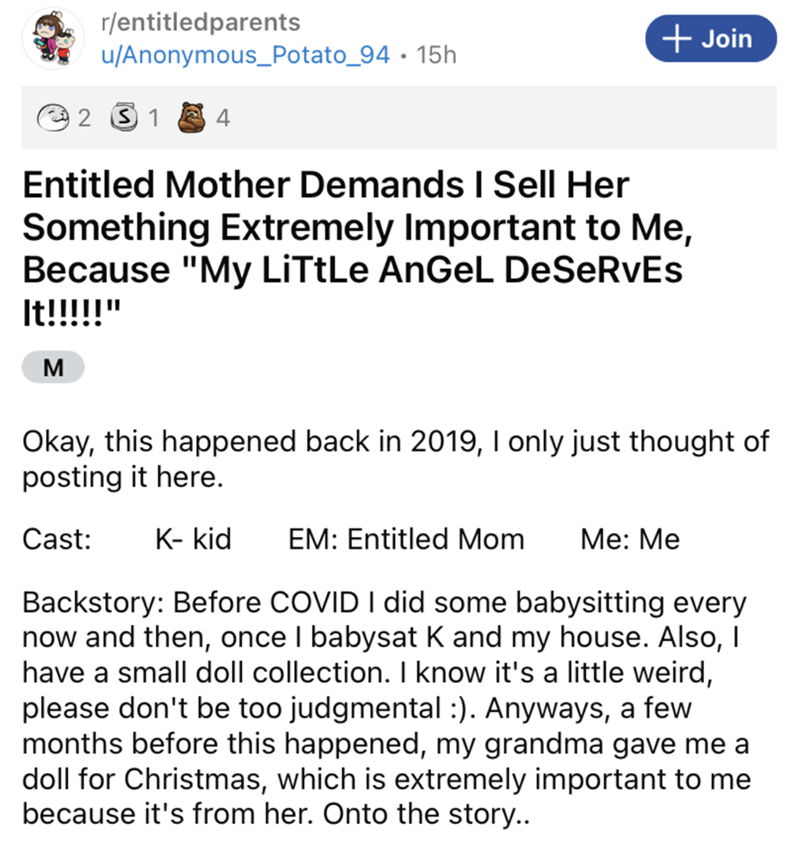Image resolution: width=800 pixels, height=841 pixels.
Task: Select the seal award count 2
Action: click(84, 118)
